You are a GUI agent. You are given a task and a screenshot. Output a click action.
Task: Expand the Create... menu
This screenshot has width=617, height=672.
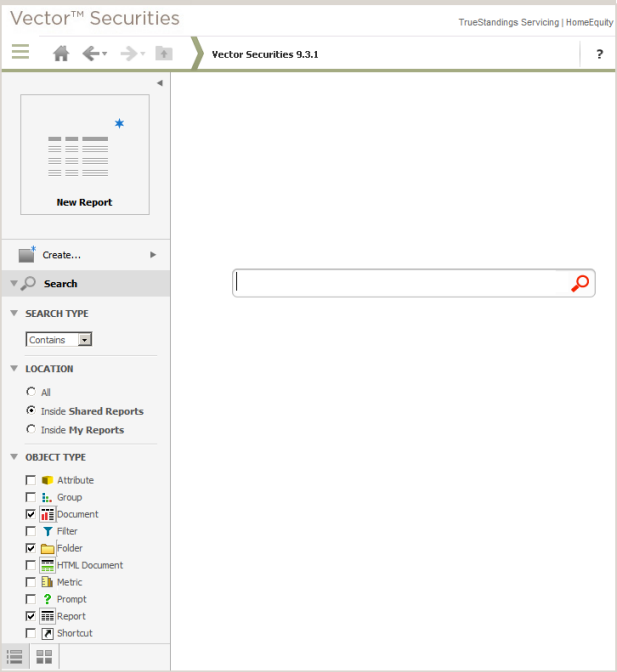tap(86, 255)
